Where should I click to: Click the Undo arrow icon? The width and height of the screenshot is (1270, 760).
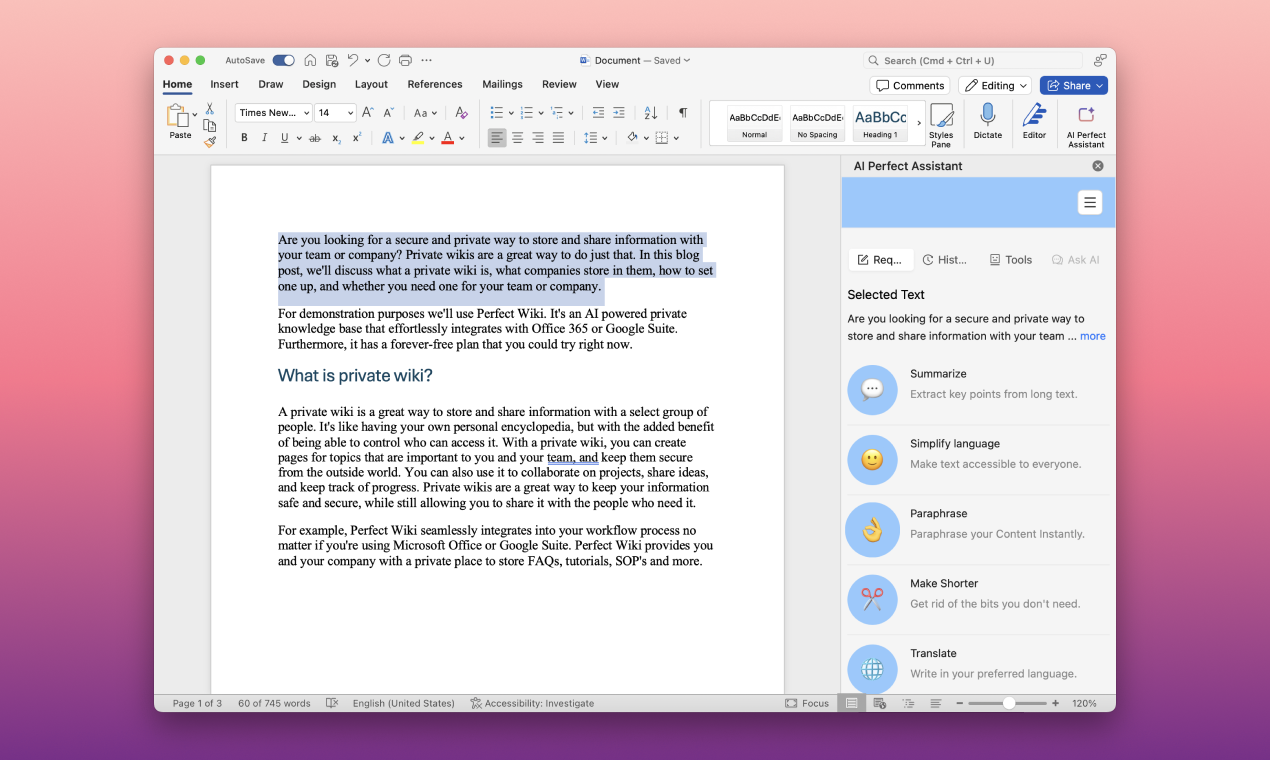(353, 60)
